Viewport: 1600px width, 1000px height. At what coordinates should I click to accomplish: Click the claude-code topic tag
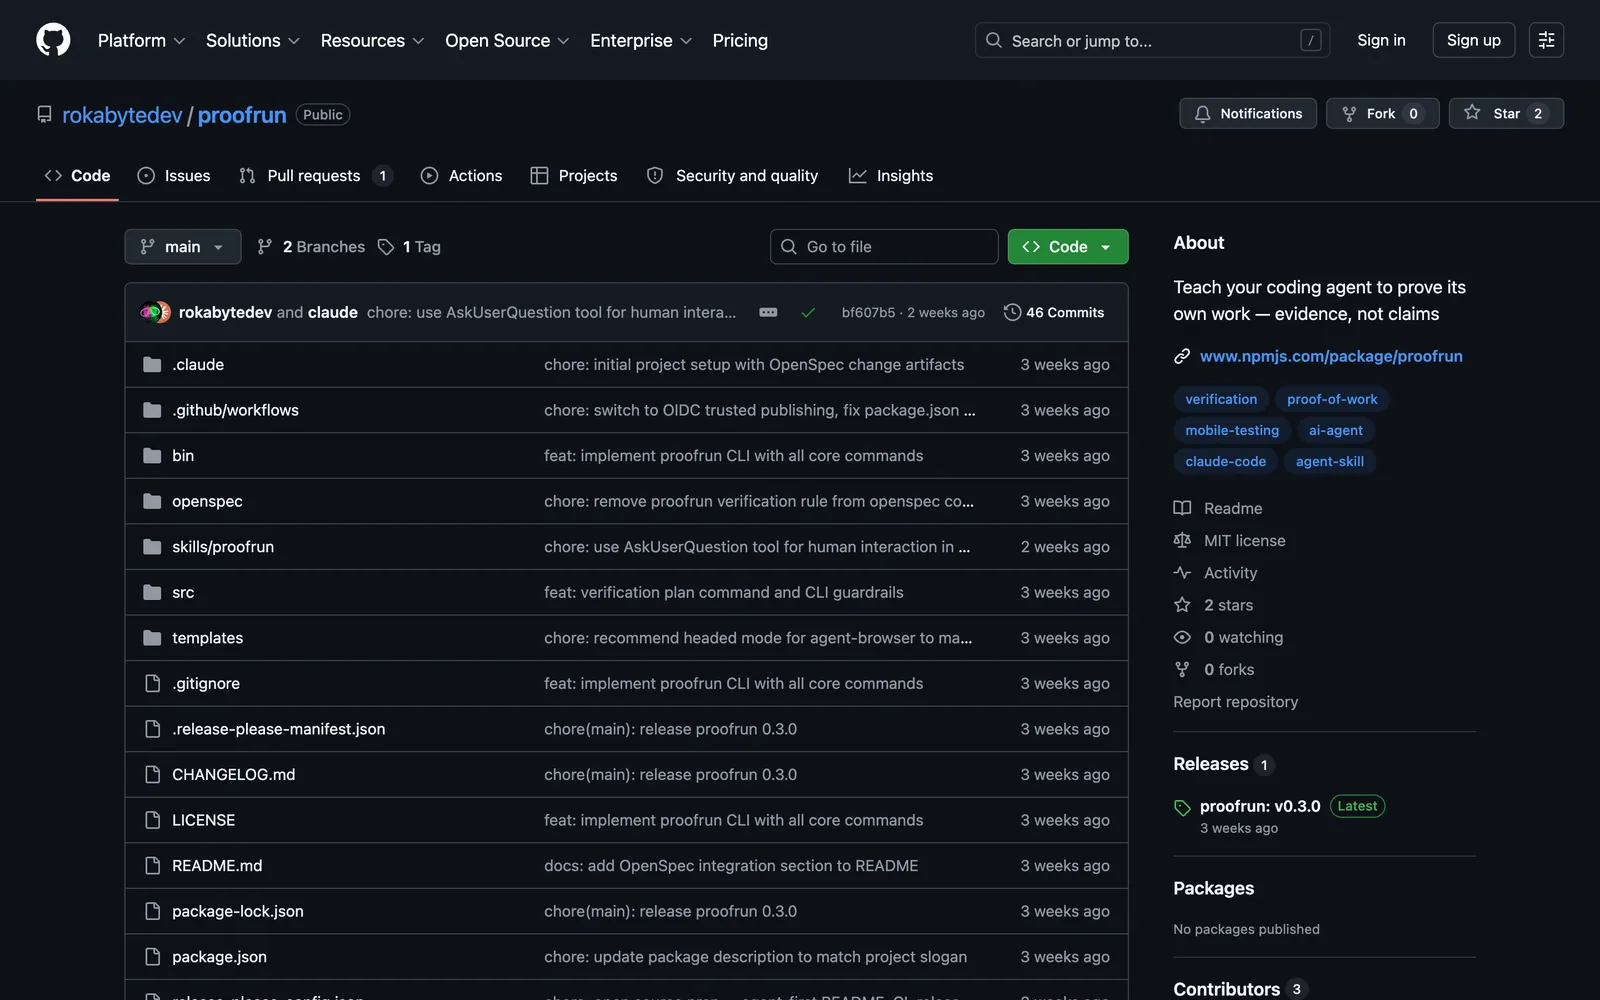point(1225,461)
